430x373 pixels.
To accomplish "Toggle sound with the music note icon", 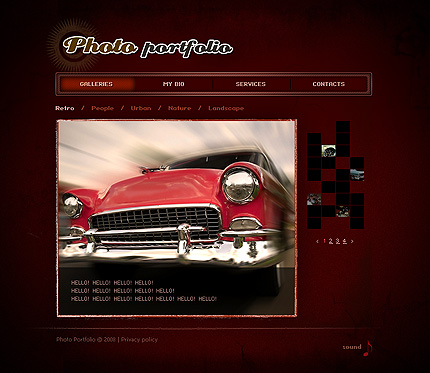I will (x=368, y=348).
